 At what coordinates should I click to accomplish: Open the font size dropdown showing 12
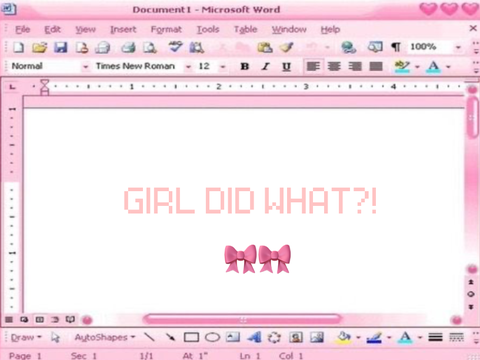[223, 67]
